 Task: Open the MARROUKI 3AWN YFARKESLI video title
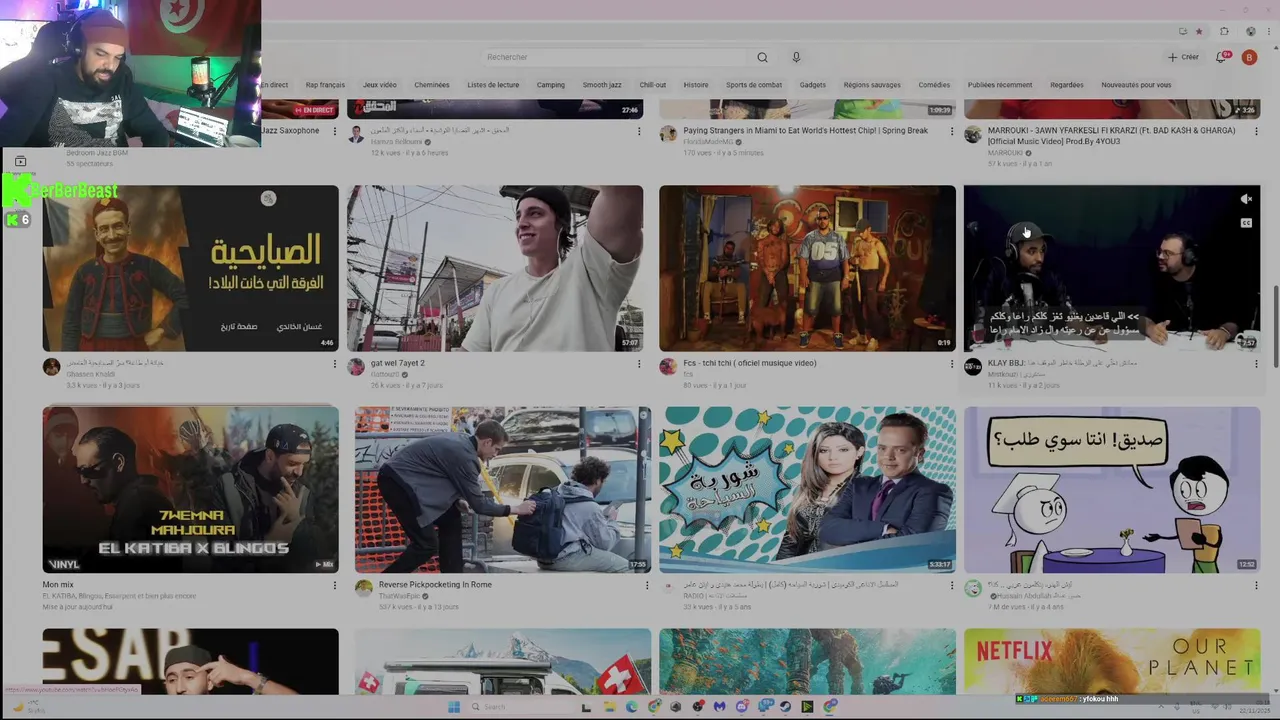[x=1111, y=135]
